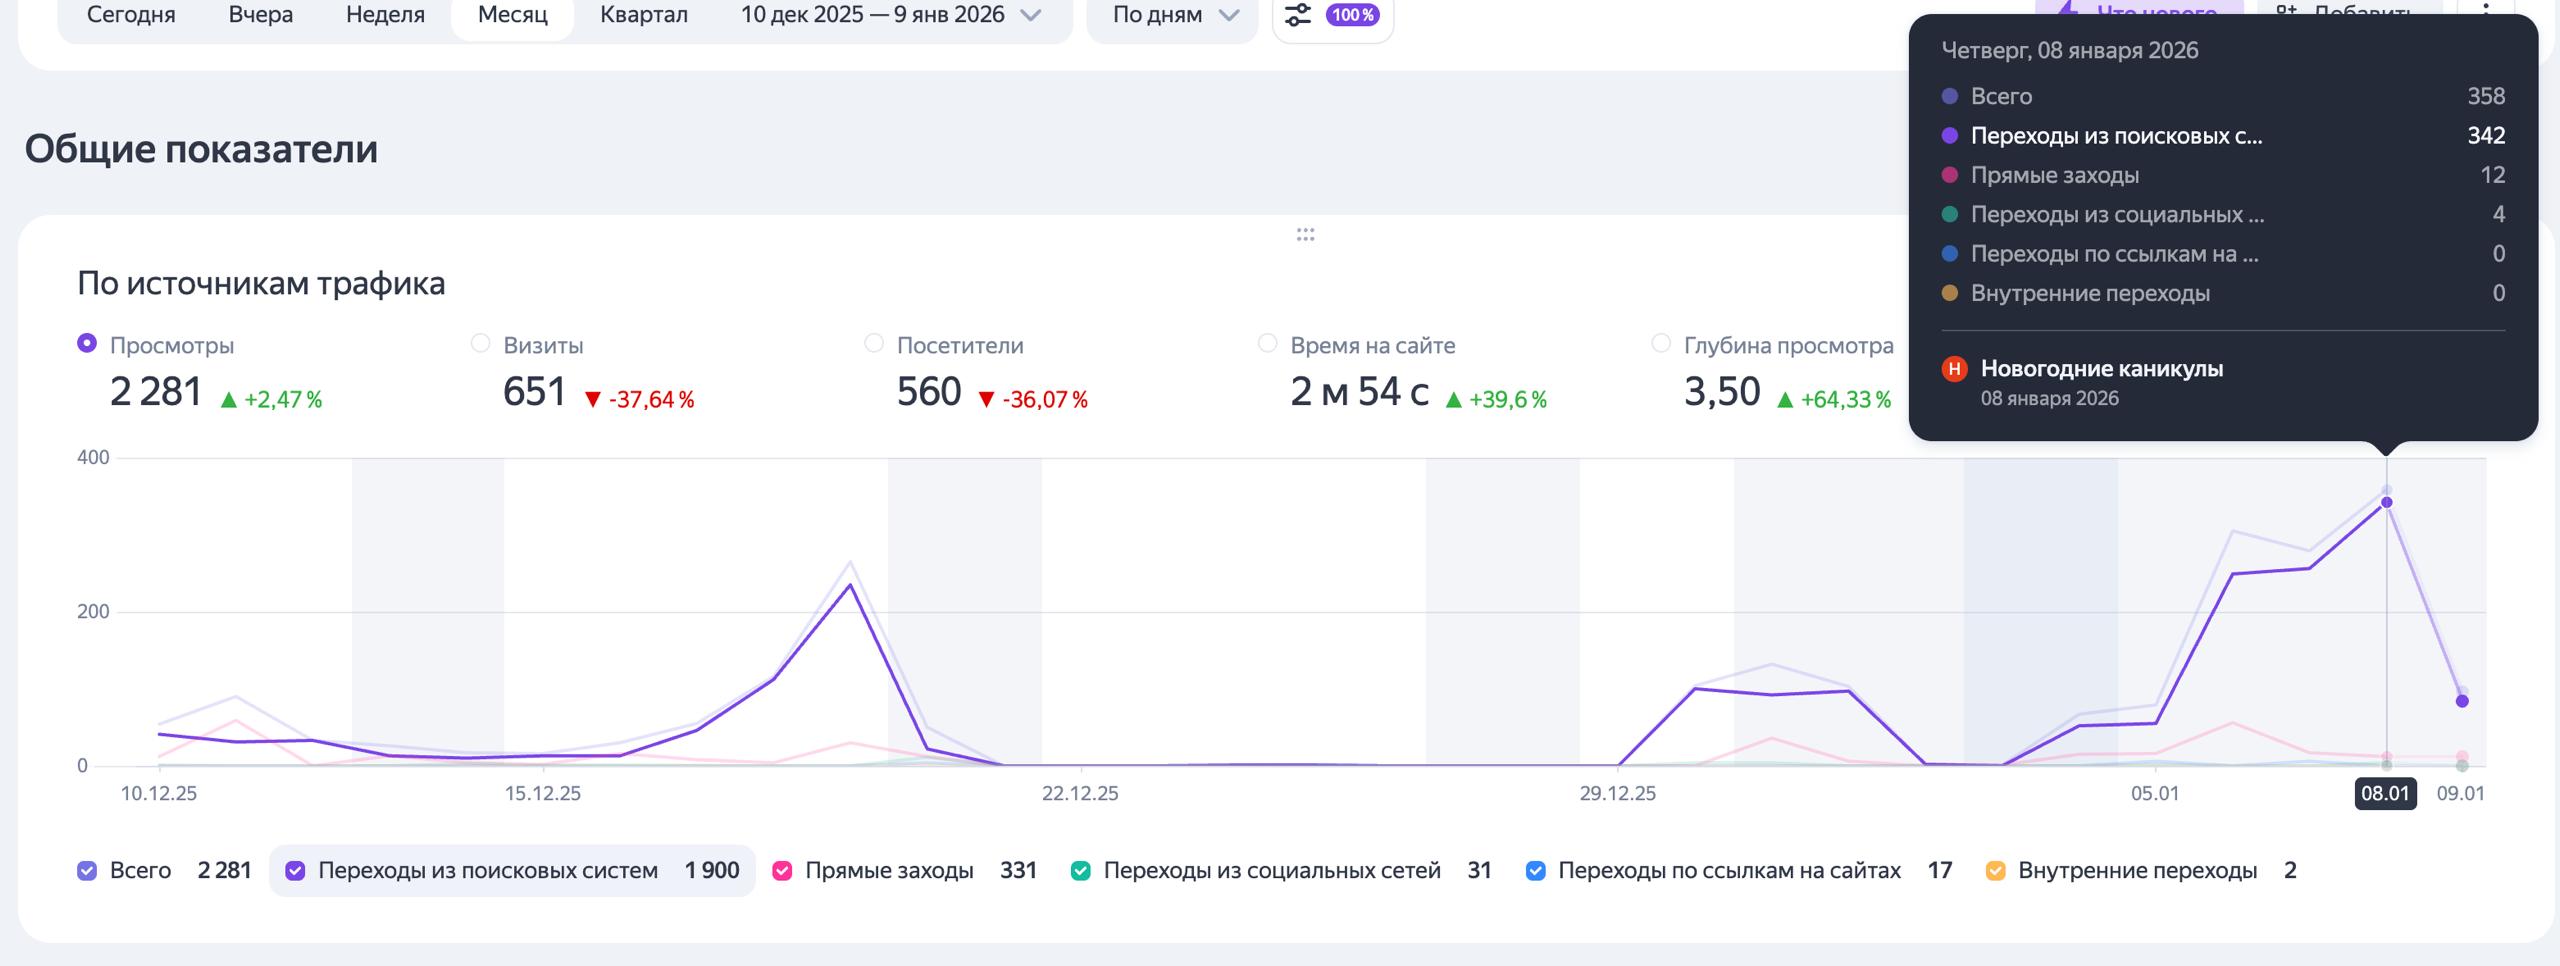
Task: Click the red holiday marker icon in tooltip
Action: point(1954,369)
